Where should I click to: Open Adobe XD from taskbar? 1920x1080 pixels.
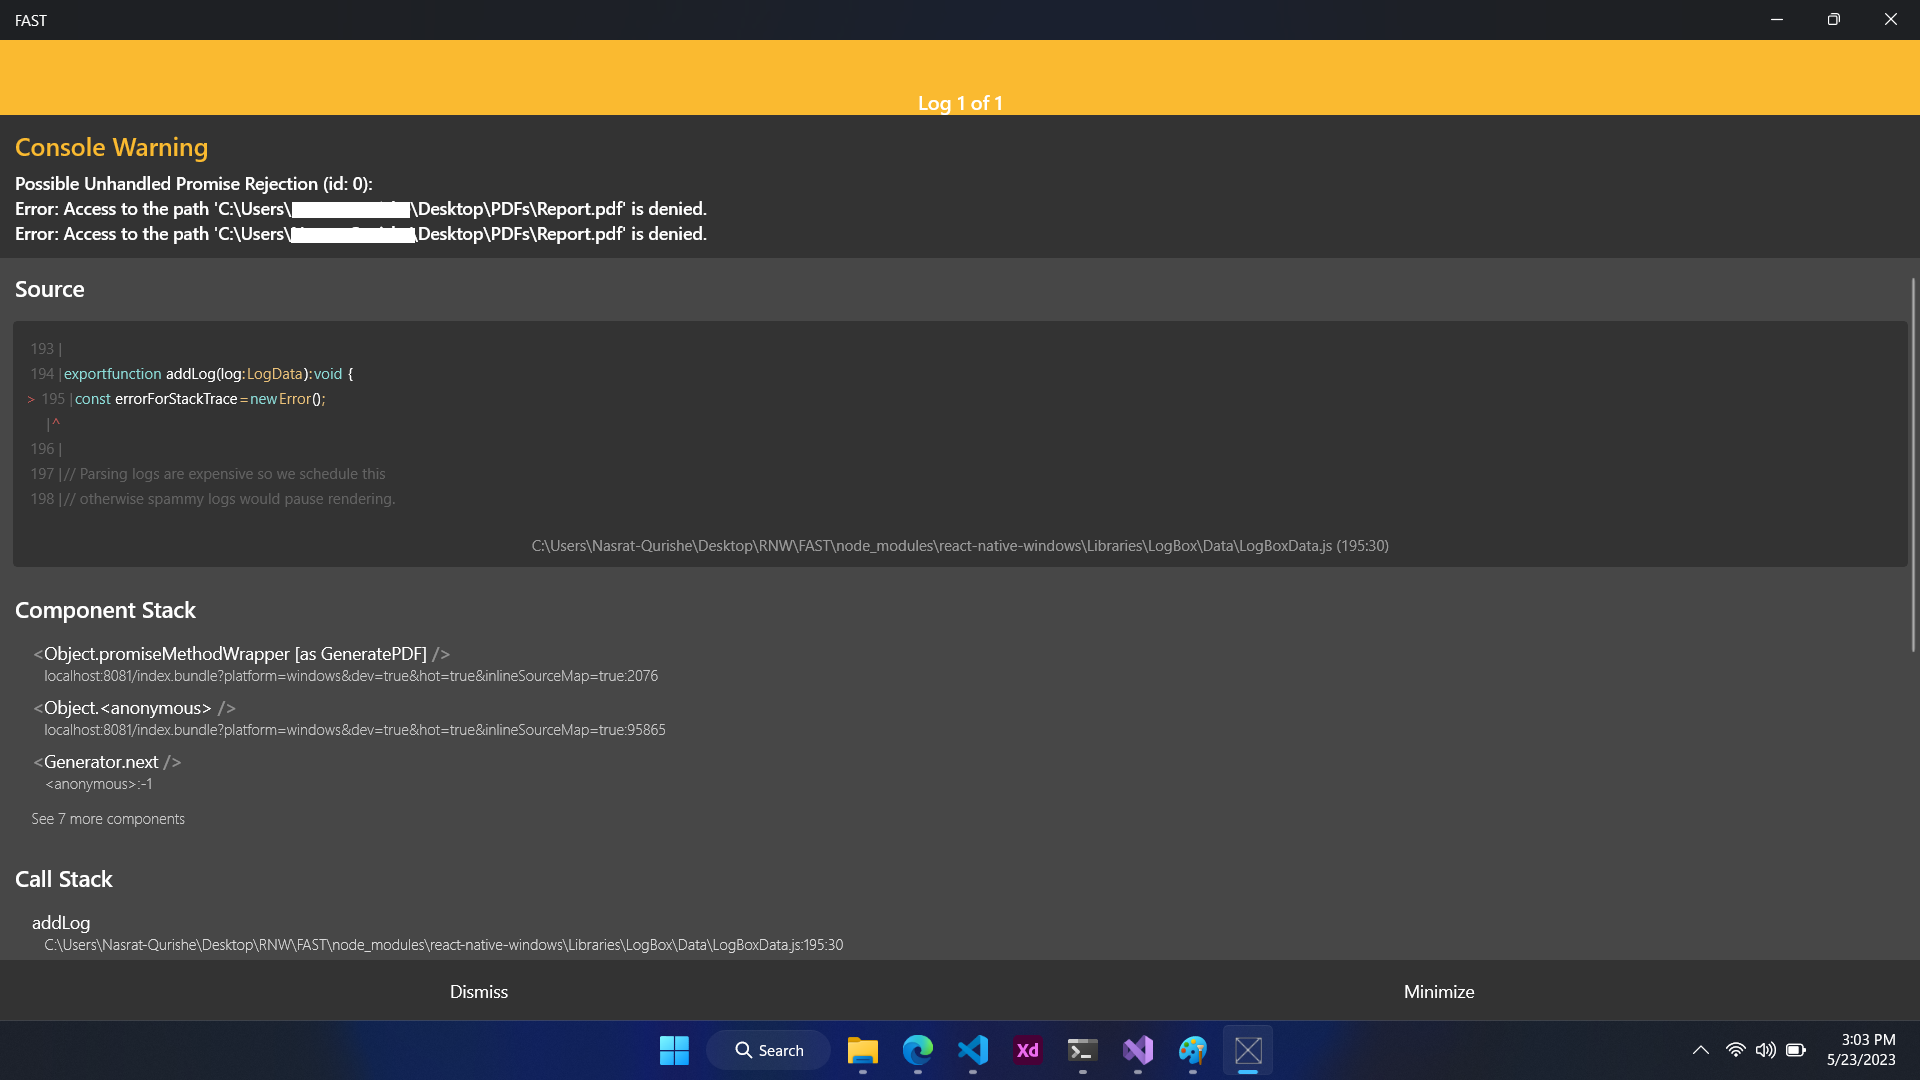(1027, 1050)
